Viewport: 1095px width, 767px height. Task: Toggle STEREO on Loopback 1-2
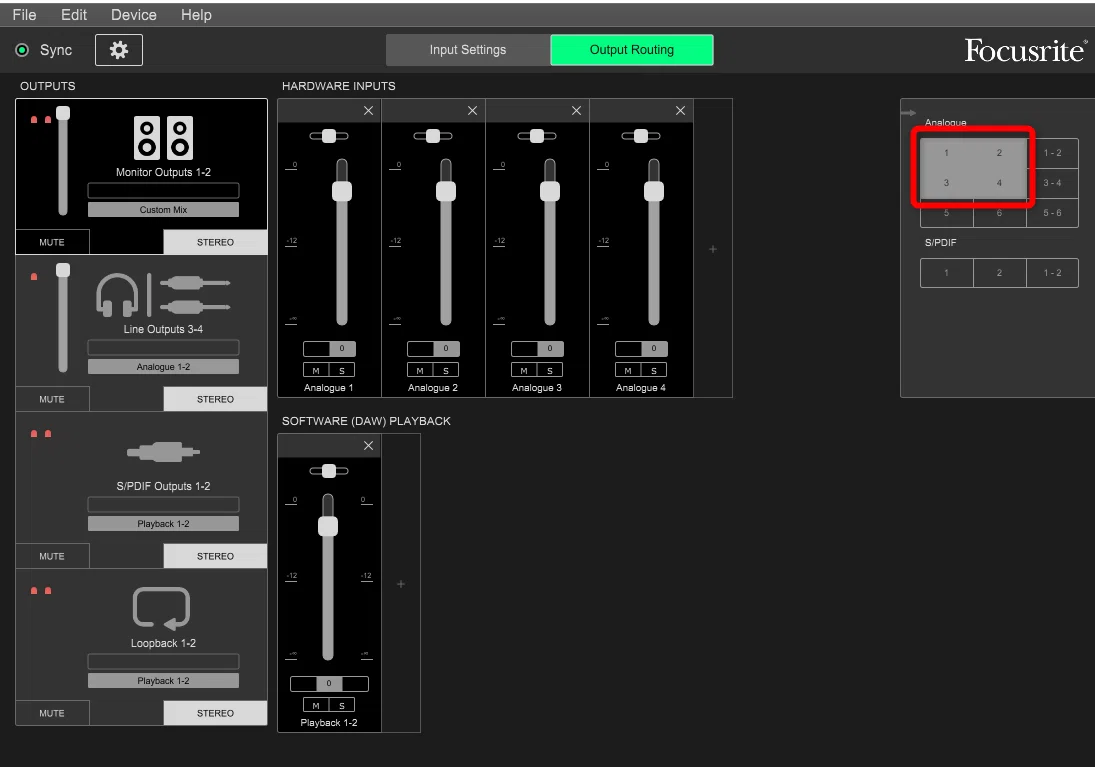[215, 713]
